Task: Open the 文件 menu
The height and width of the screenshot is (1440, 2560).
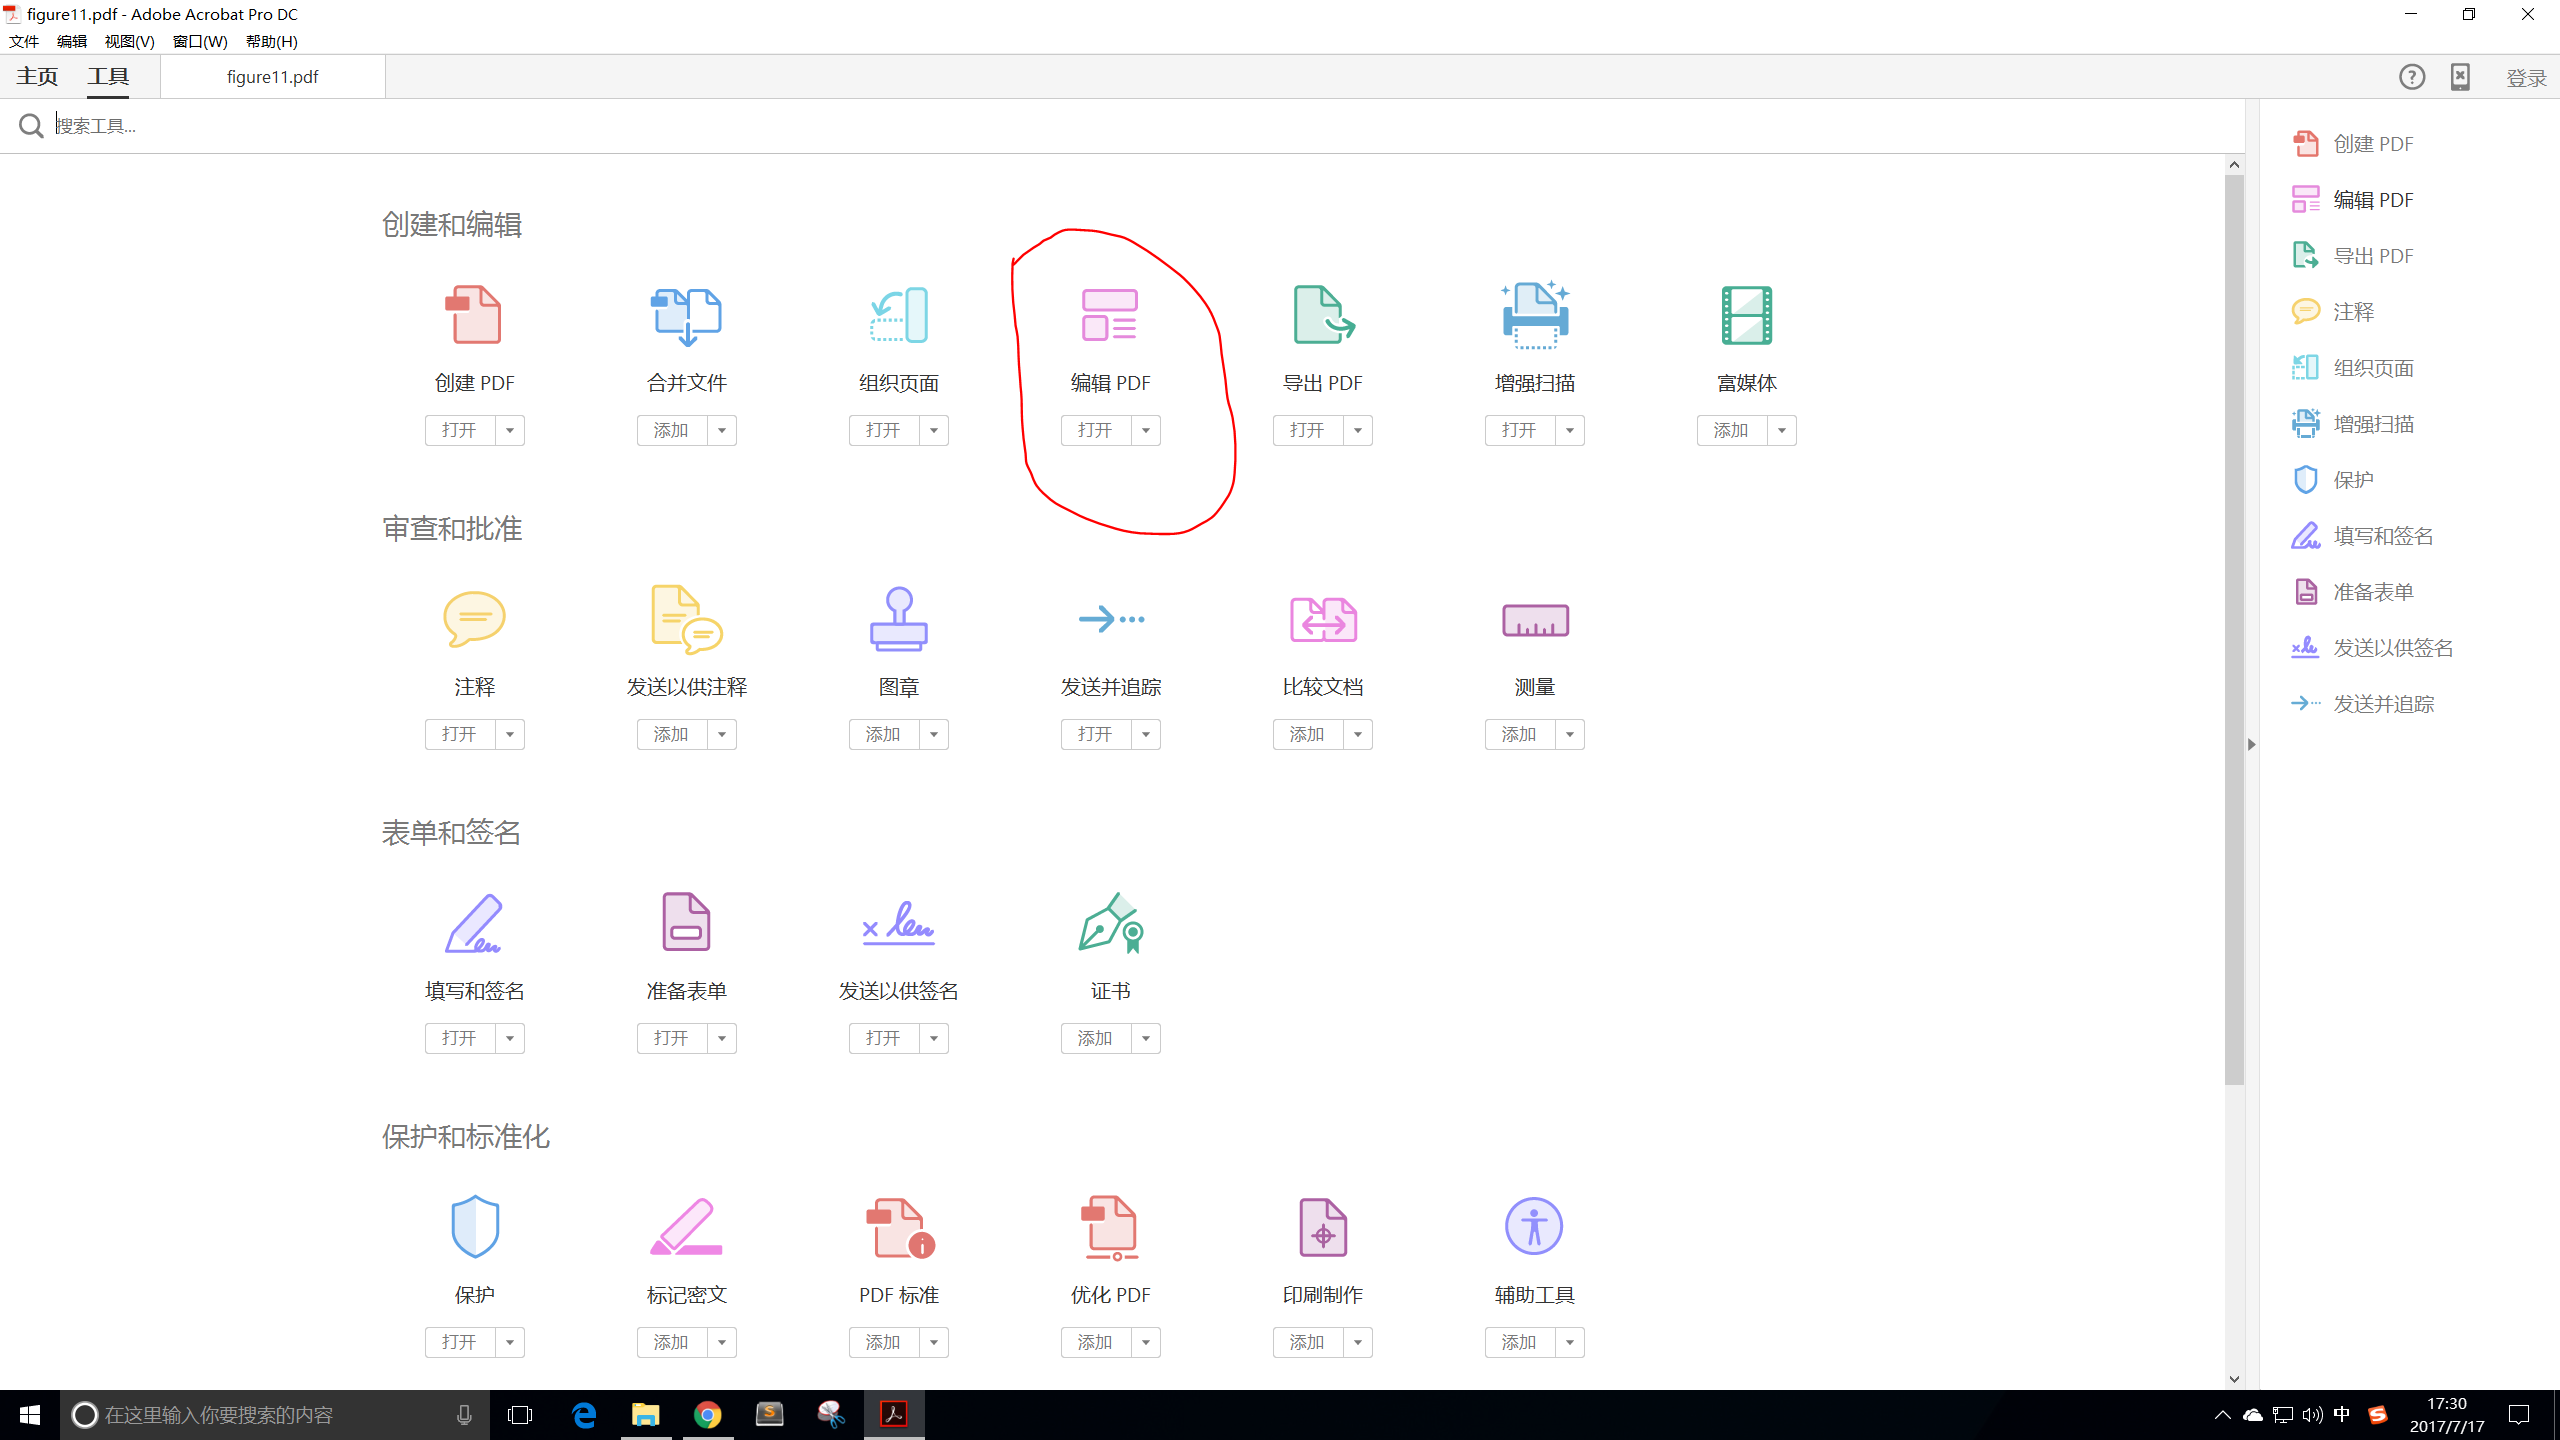Action: (24, 41)
